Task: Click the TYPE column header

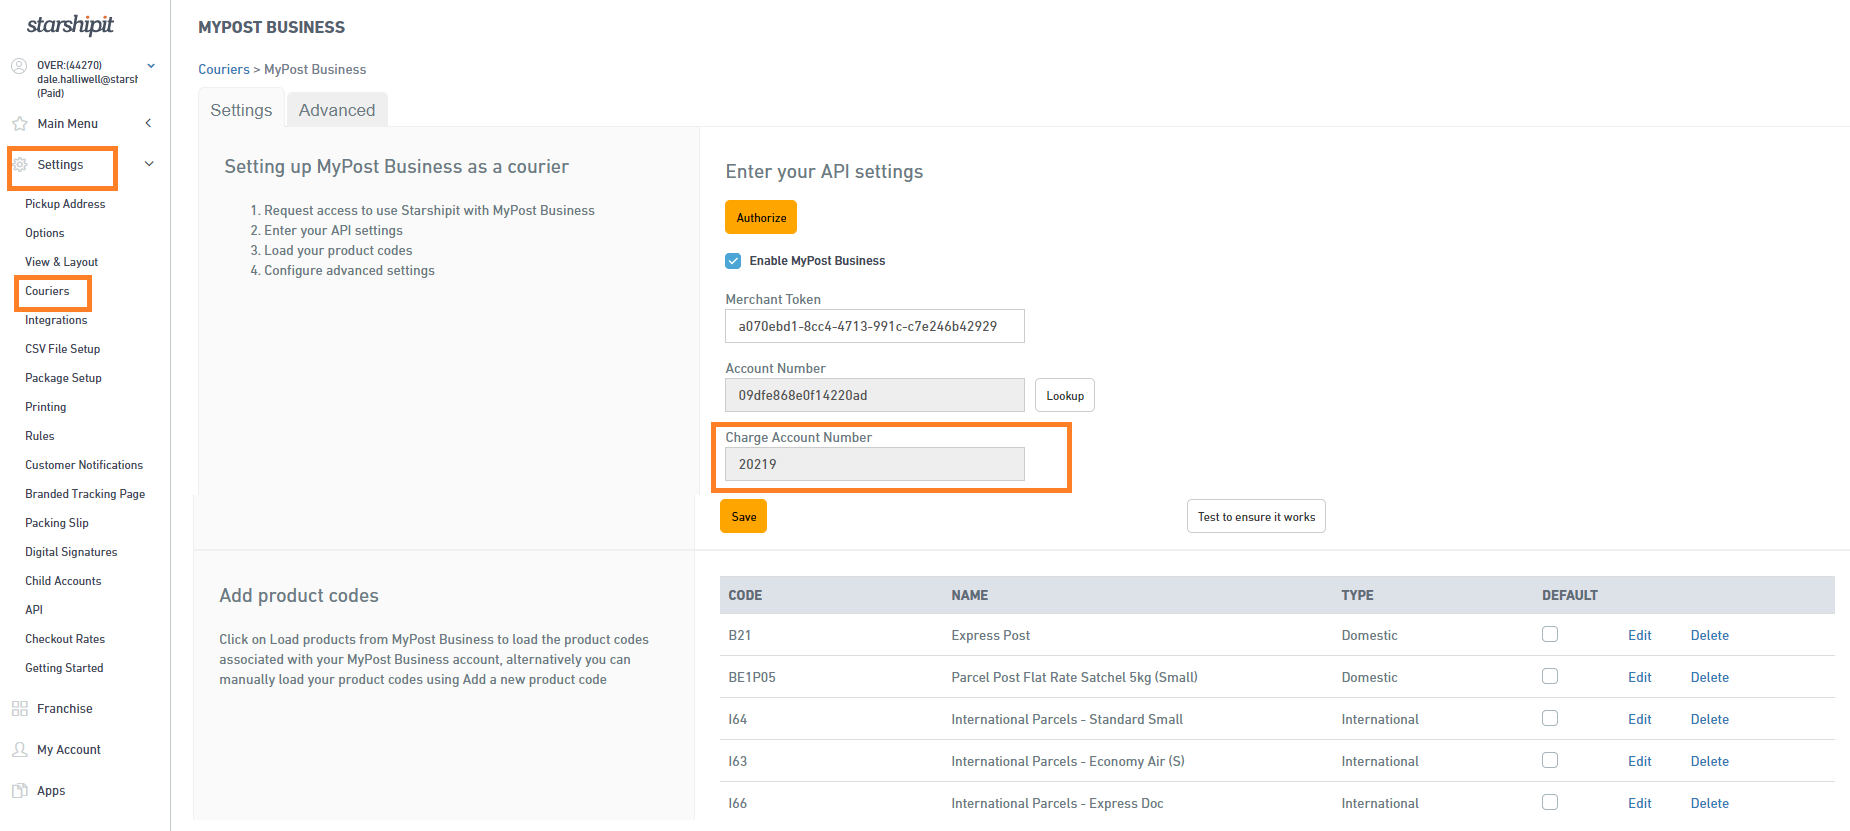Action: 1357,595
